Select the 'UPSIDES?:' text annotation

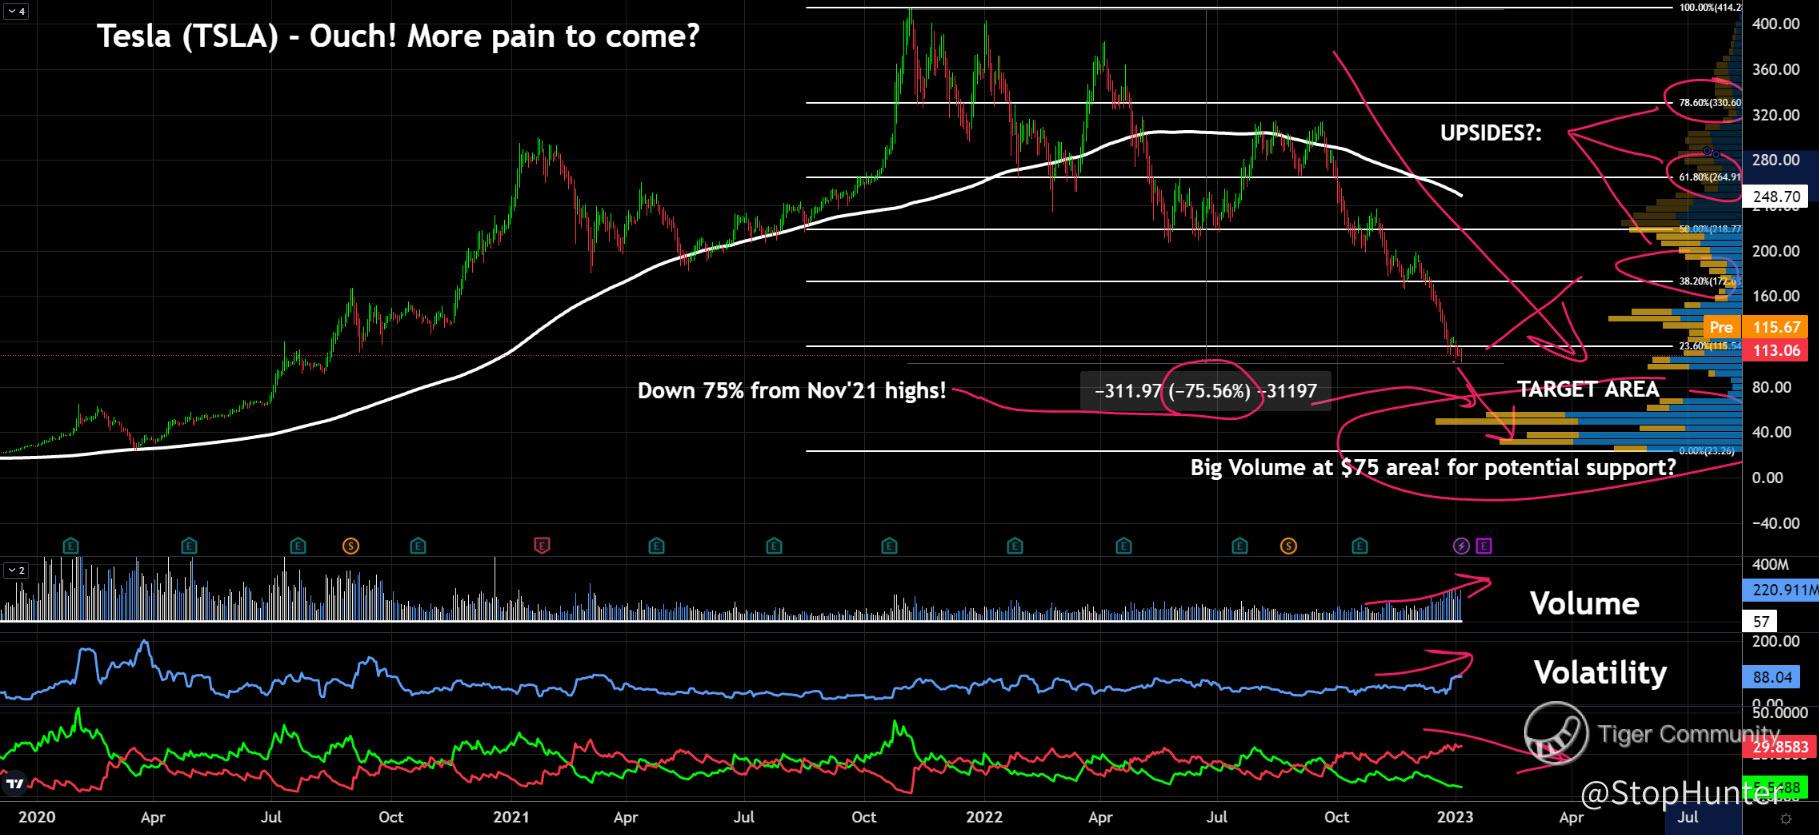1491,134
